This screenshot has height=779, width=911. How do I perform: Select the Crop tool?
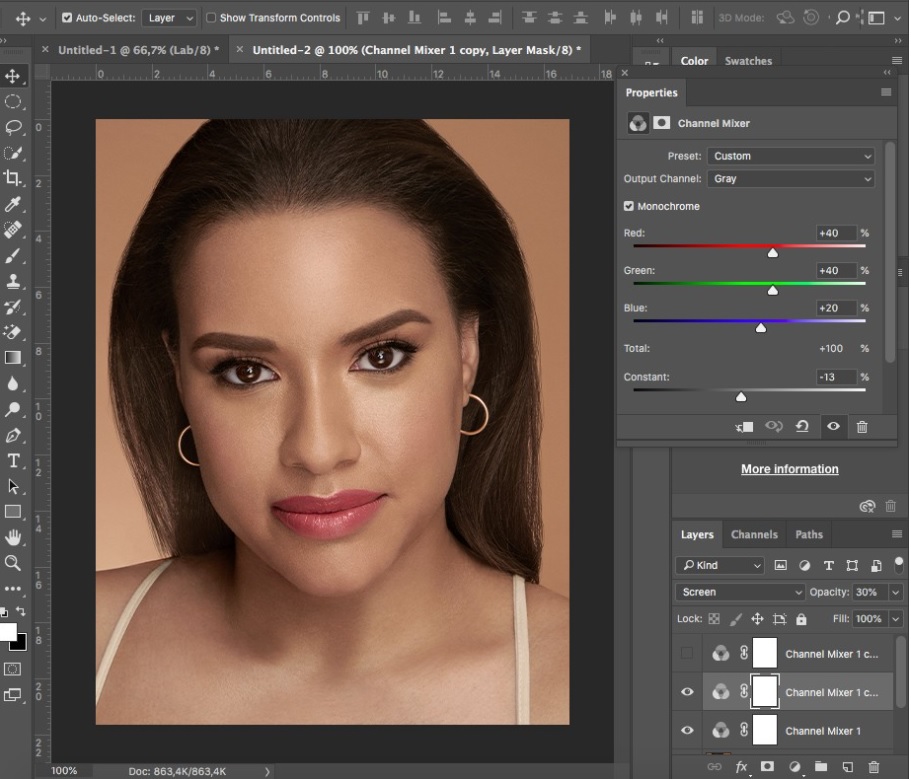pyautogui.click(x=13, y=178)
